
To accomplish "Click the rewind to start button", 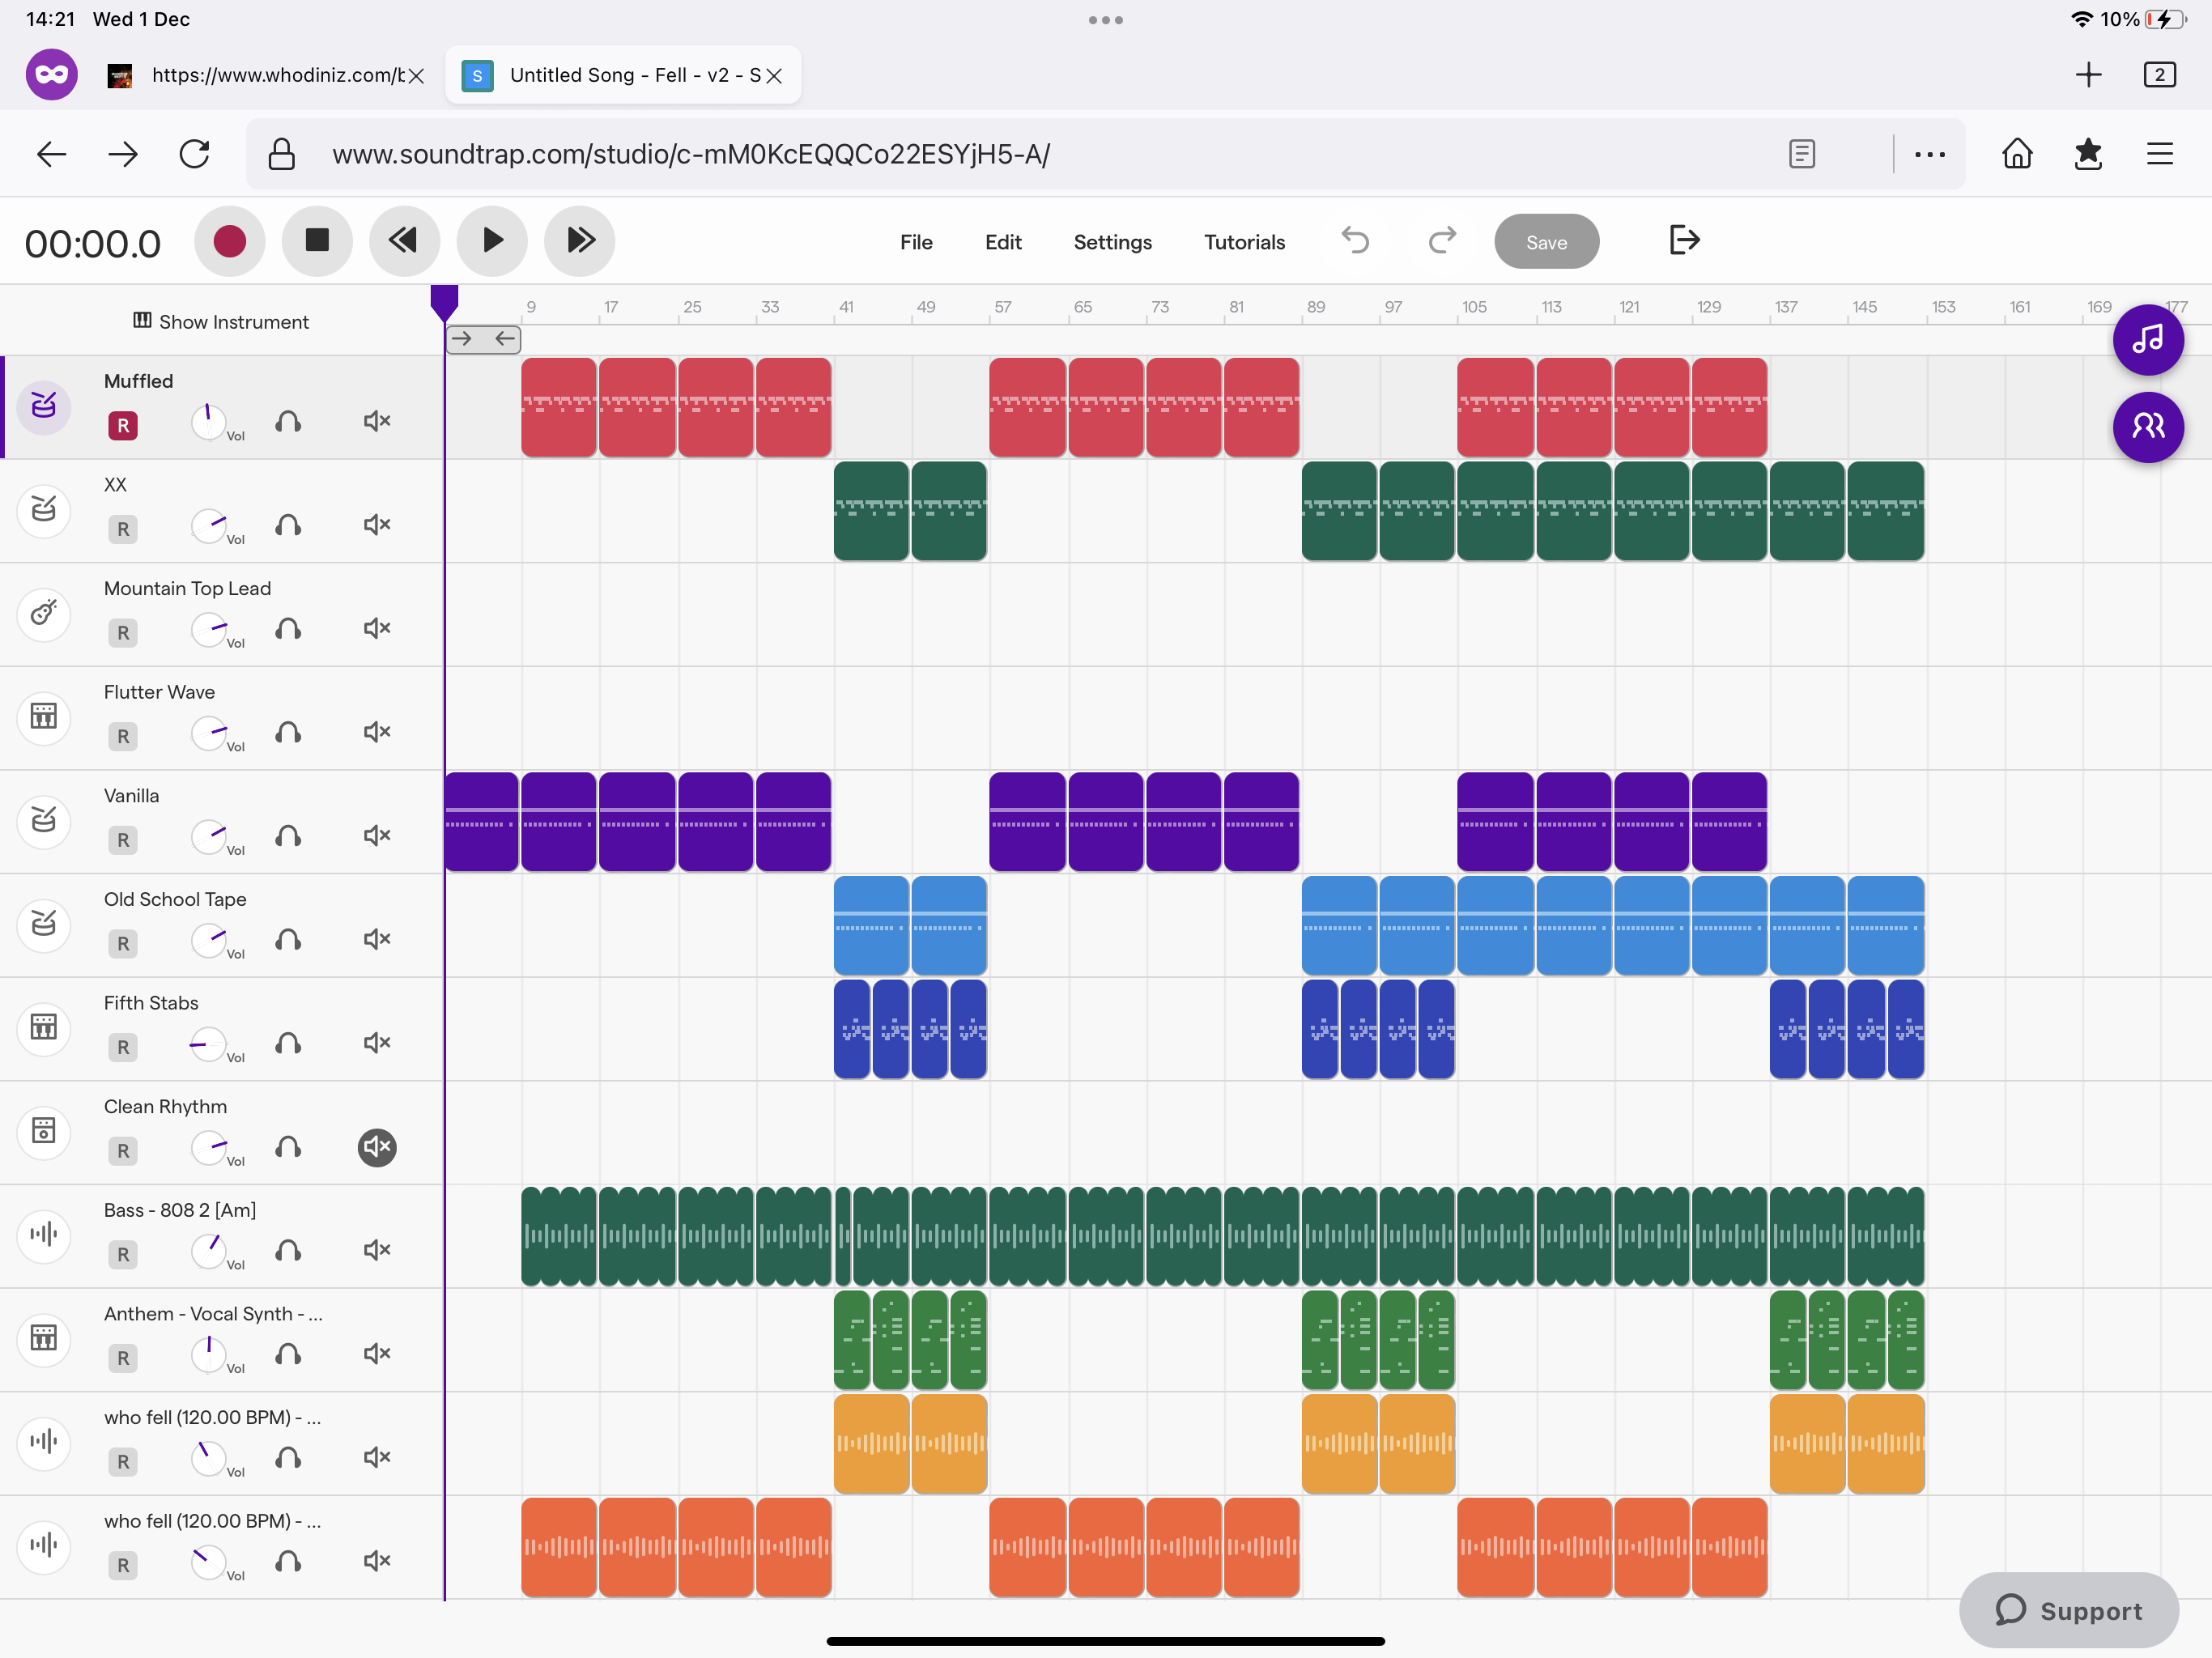I will point(404,241).
